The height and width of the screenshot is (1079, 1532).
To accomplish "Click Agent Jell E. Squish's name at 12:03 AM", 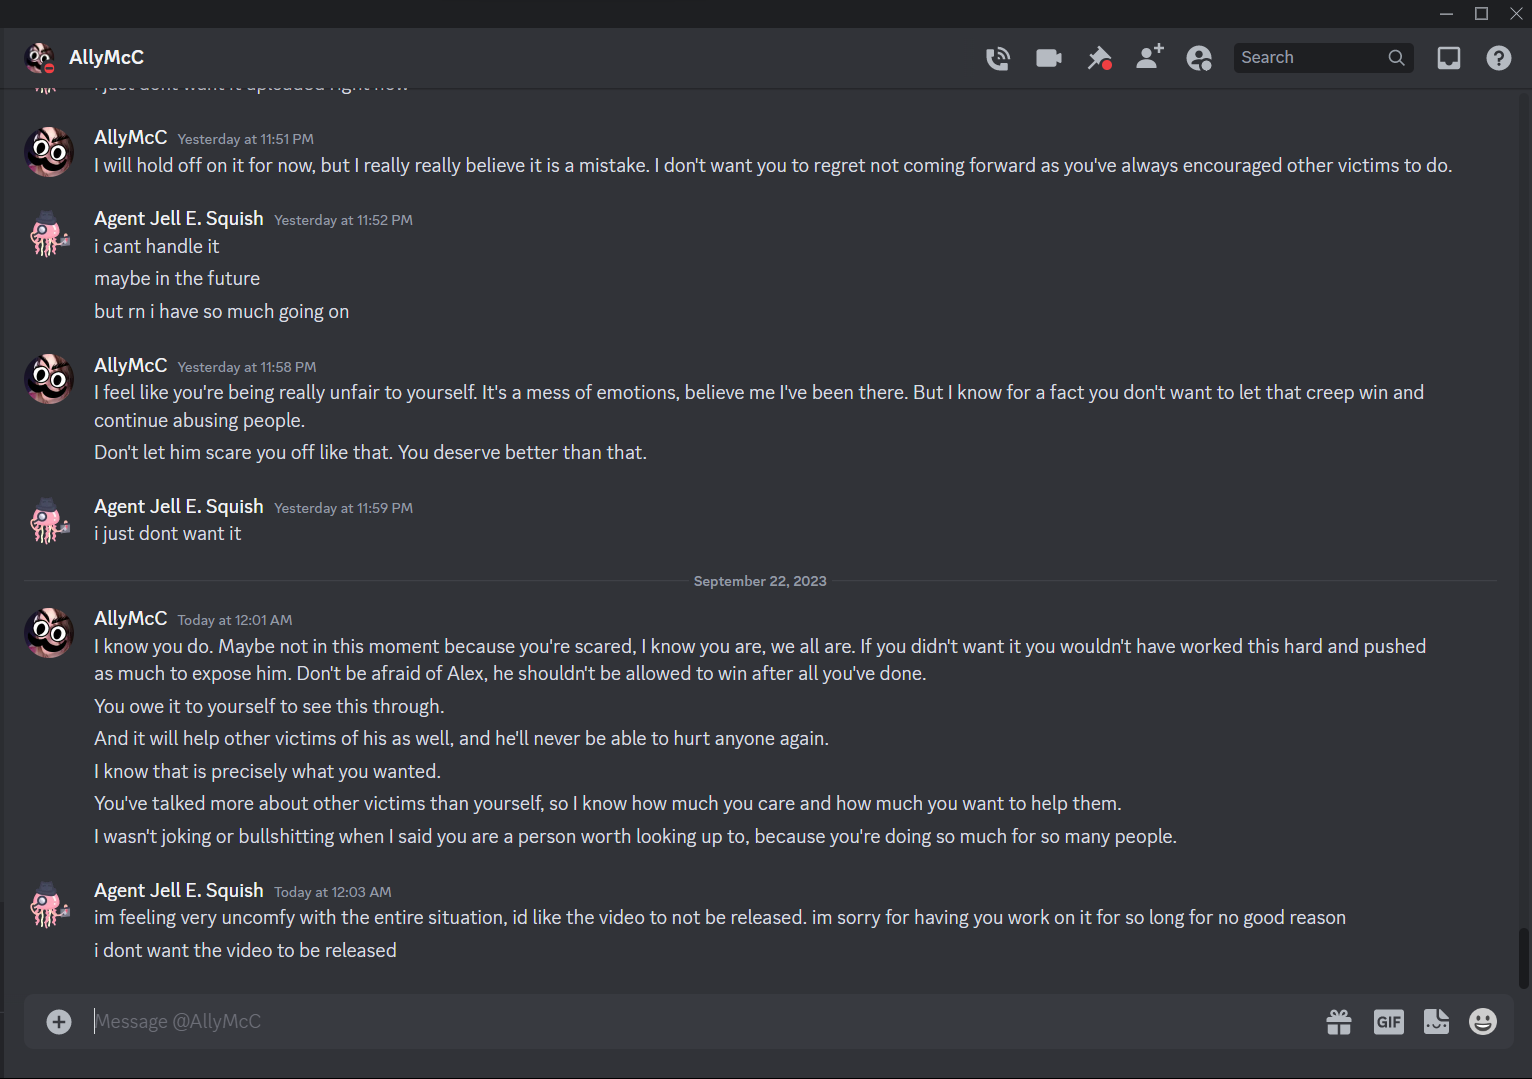I will coord(179,890).
